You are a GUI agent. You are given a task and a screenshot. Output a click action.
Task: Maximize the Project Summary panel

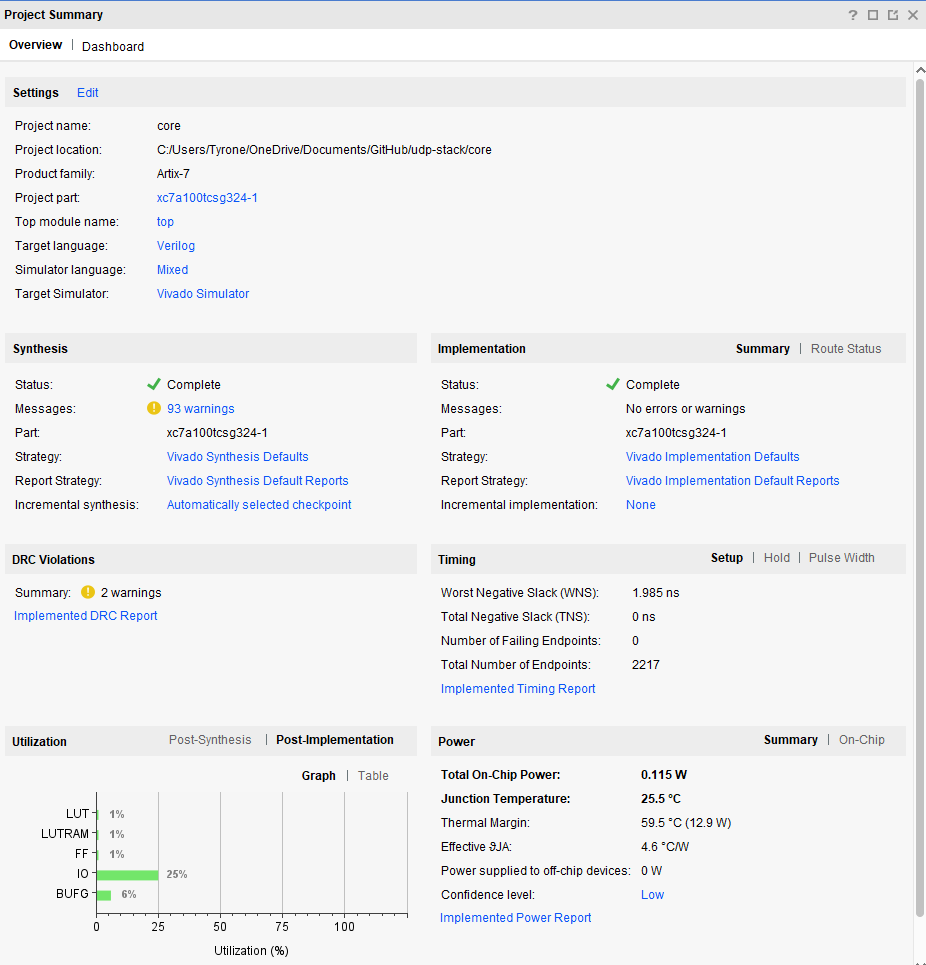point(872,15)
